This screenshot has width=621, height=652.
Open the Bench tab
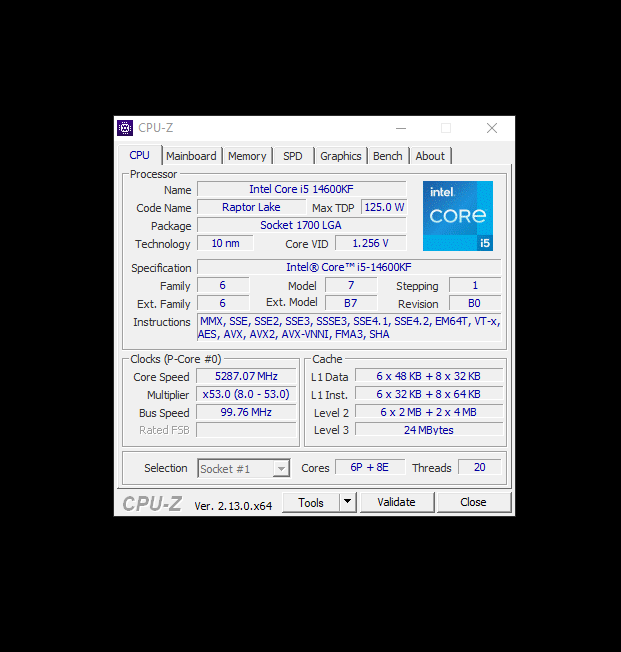(x=388, y=156)
